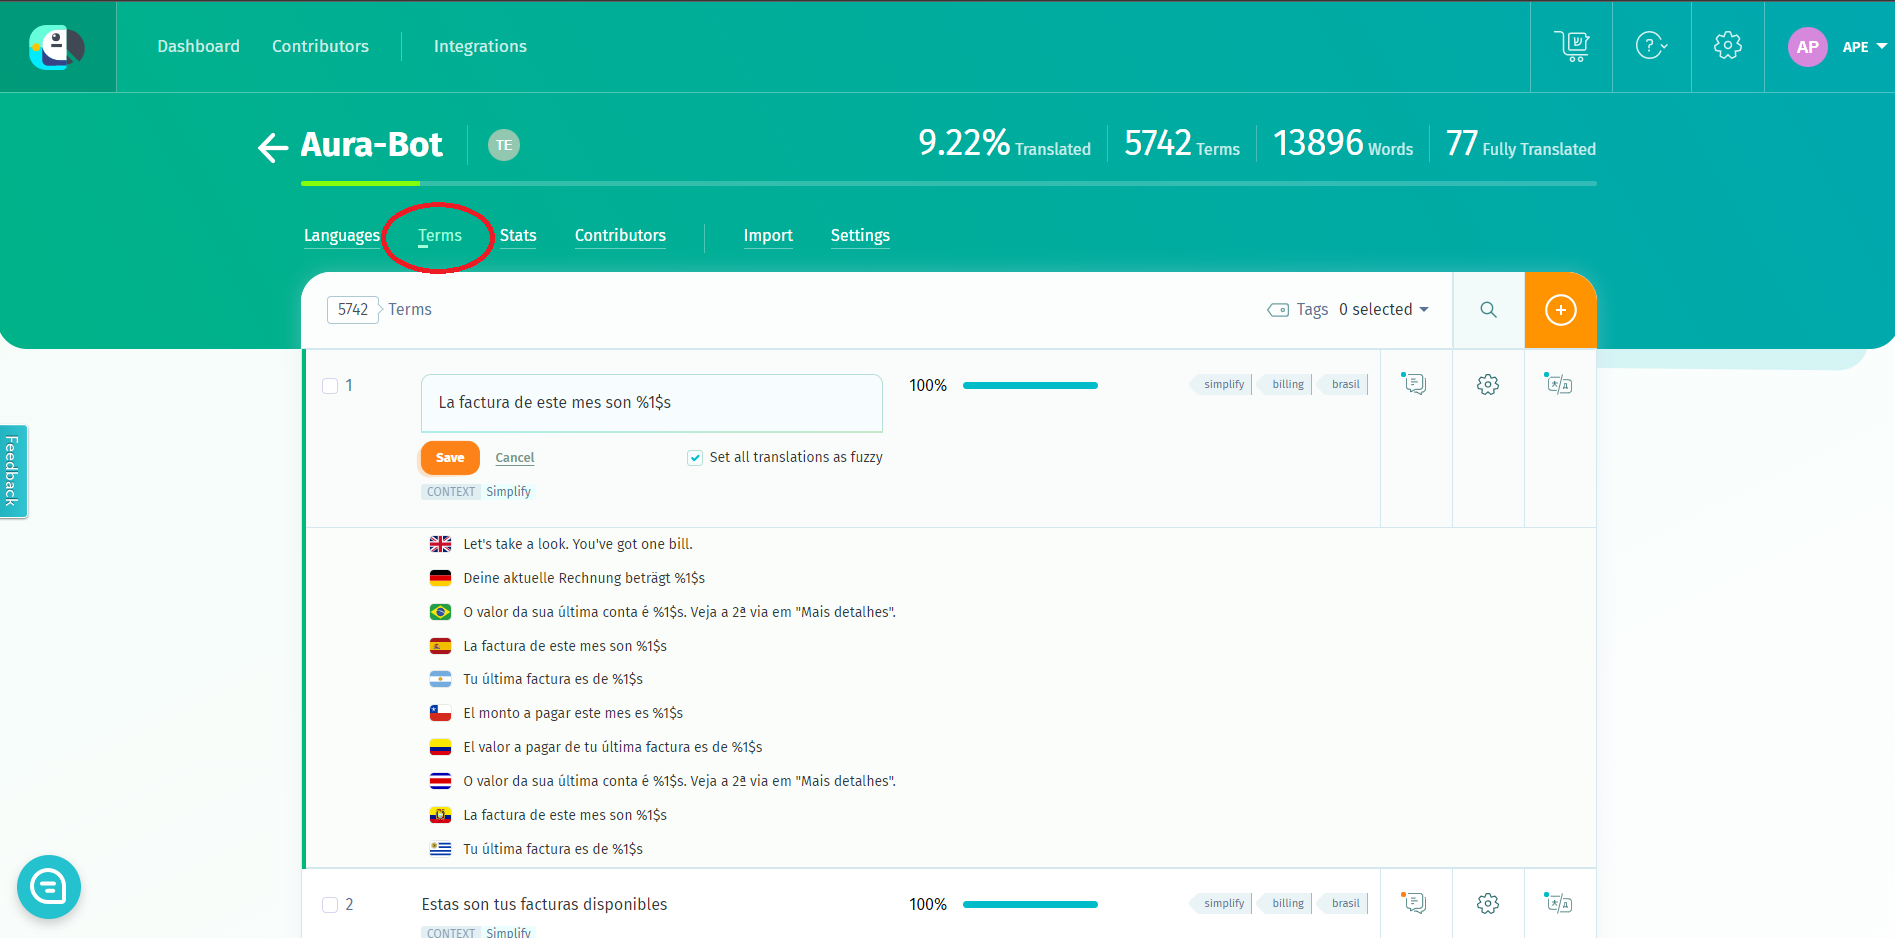Click the billing tag on term 1
Image resolution: width=1895 pixels, height=938 pixels.
[1287, 384]
